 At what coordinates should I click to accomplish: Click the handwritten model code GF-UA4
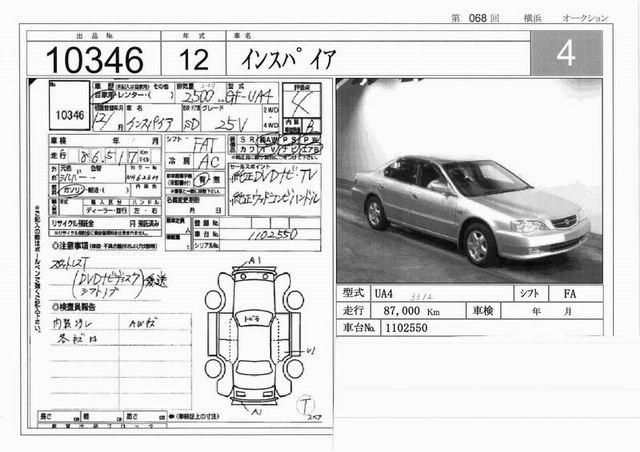[251, 97]
